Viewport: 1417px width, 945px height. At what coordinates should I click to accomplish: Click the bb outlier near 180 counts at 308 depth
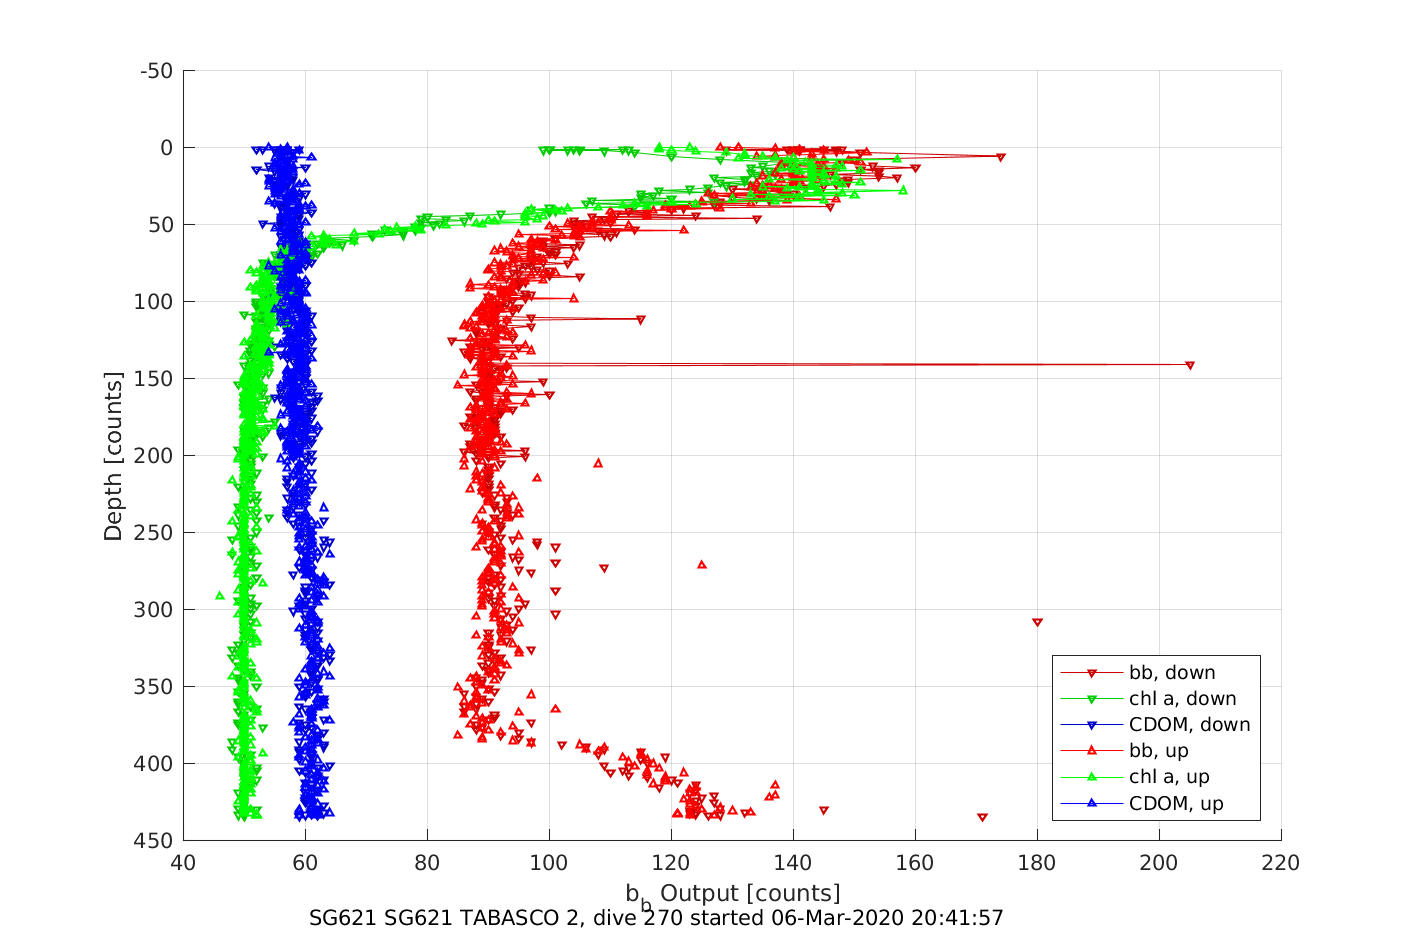point(1037,623)
